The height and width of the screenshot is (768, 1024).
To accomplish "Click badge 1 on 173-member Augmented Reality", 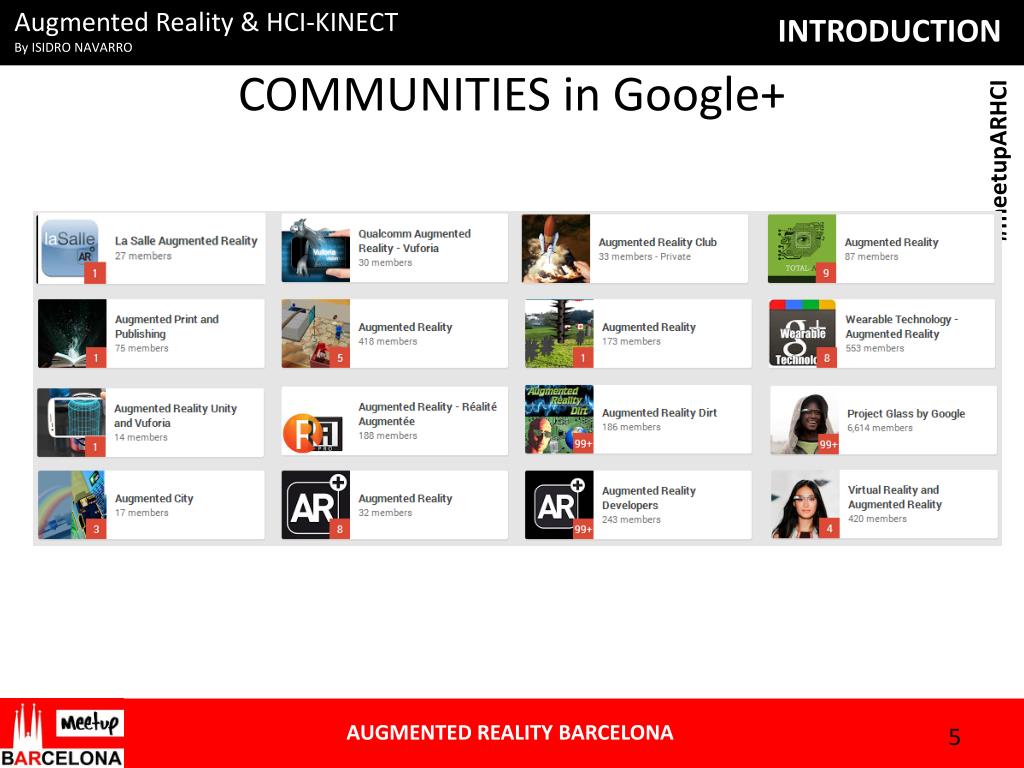I will point(583,357).
